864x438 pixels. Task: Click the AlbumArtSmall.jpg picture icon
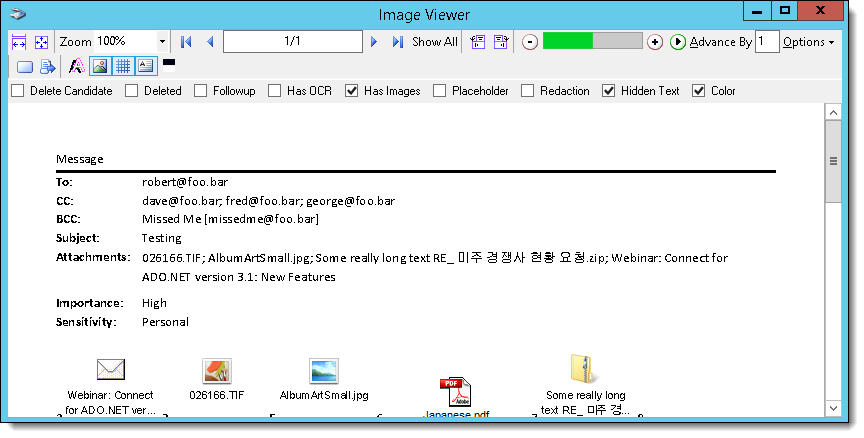(324, 371)
